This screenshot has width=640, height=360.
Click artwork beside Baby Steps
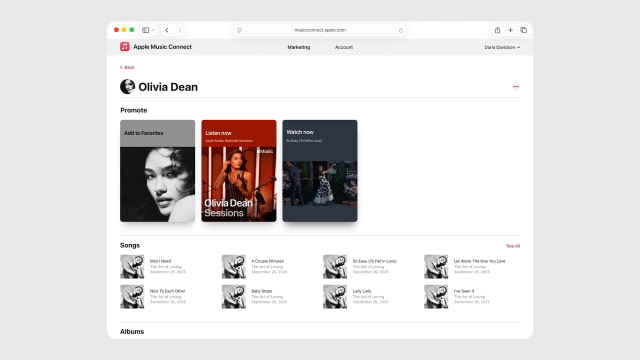point(233,297)
